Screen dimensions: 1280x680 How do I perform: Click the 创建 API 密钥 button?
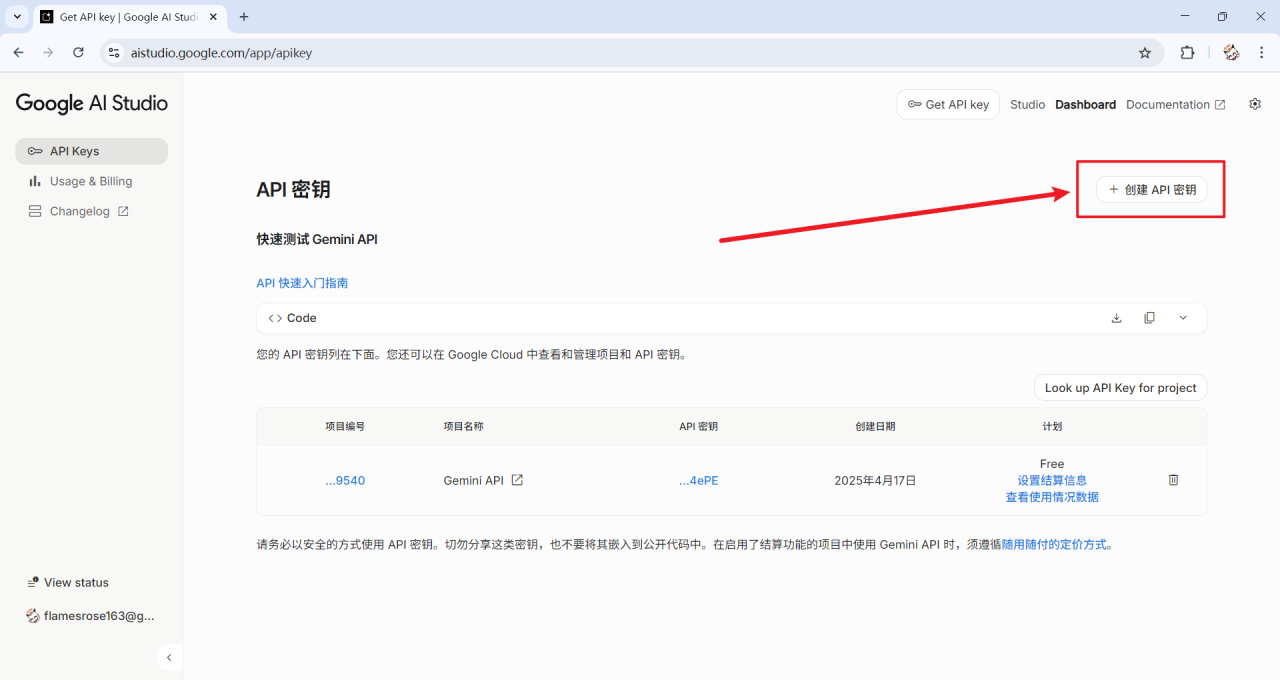tap(1151, 189)
